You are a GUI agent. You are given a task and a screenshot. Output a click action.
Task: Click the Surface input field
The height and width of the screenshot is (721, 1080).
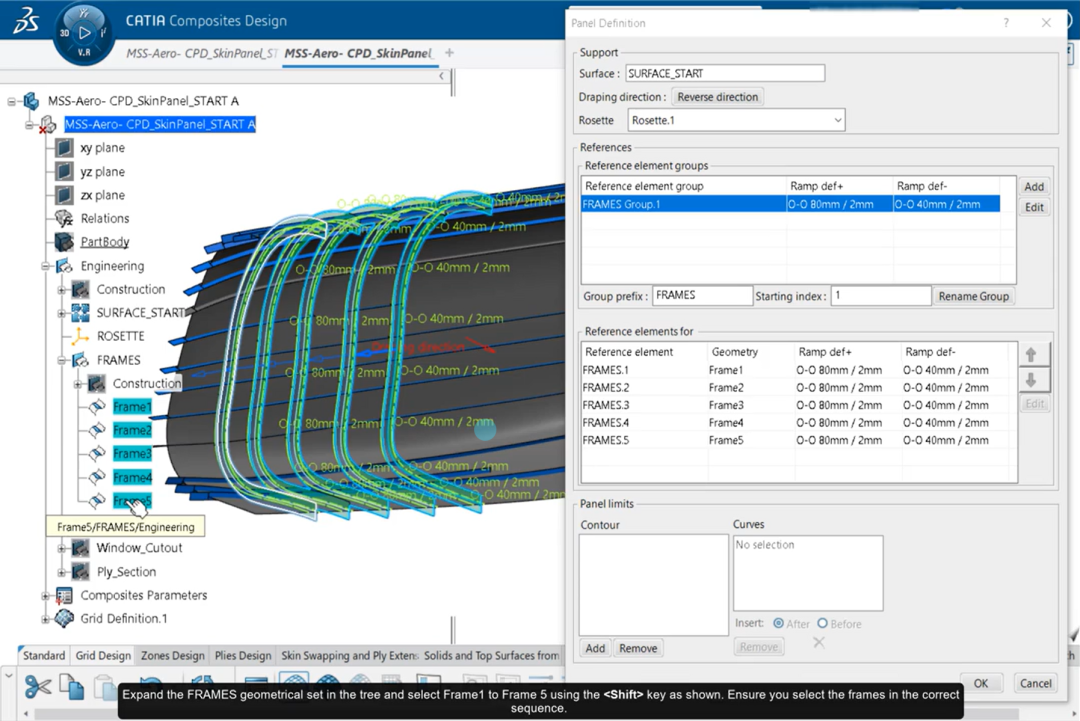(x=725, y=73)
